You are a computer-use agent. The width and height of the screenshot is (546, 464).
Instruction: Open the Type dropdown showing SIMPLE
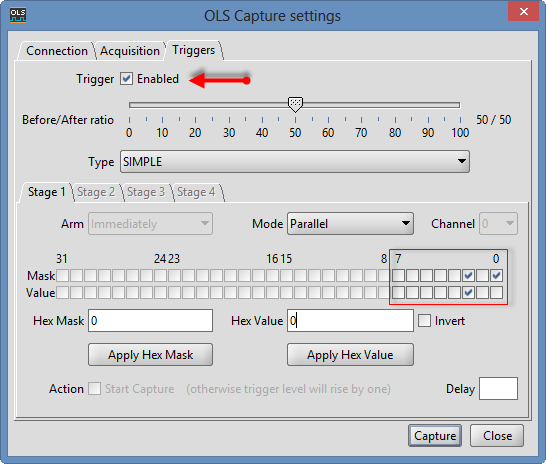[x=295, y=162]
